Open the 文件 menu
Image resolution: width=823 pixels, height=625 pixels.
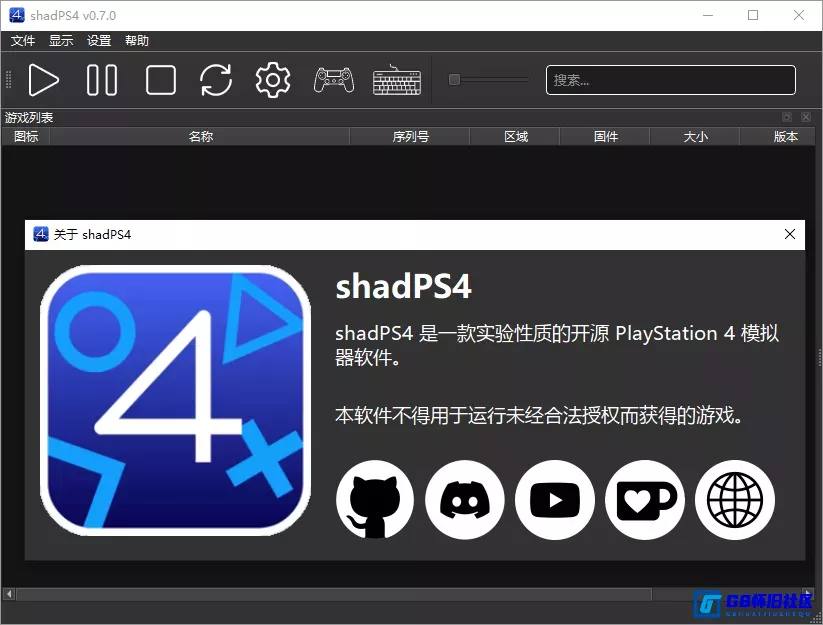click(22, 40)
